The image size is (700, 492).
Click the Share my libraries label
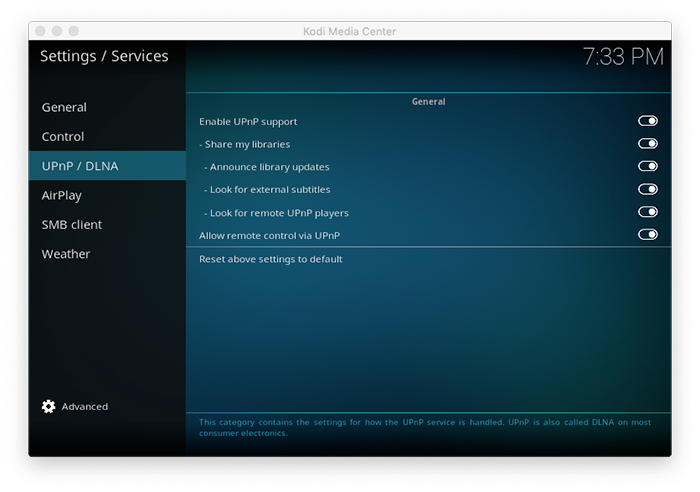245,144
